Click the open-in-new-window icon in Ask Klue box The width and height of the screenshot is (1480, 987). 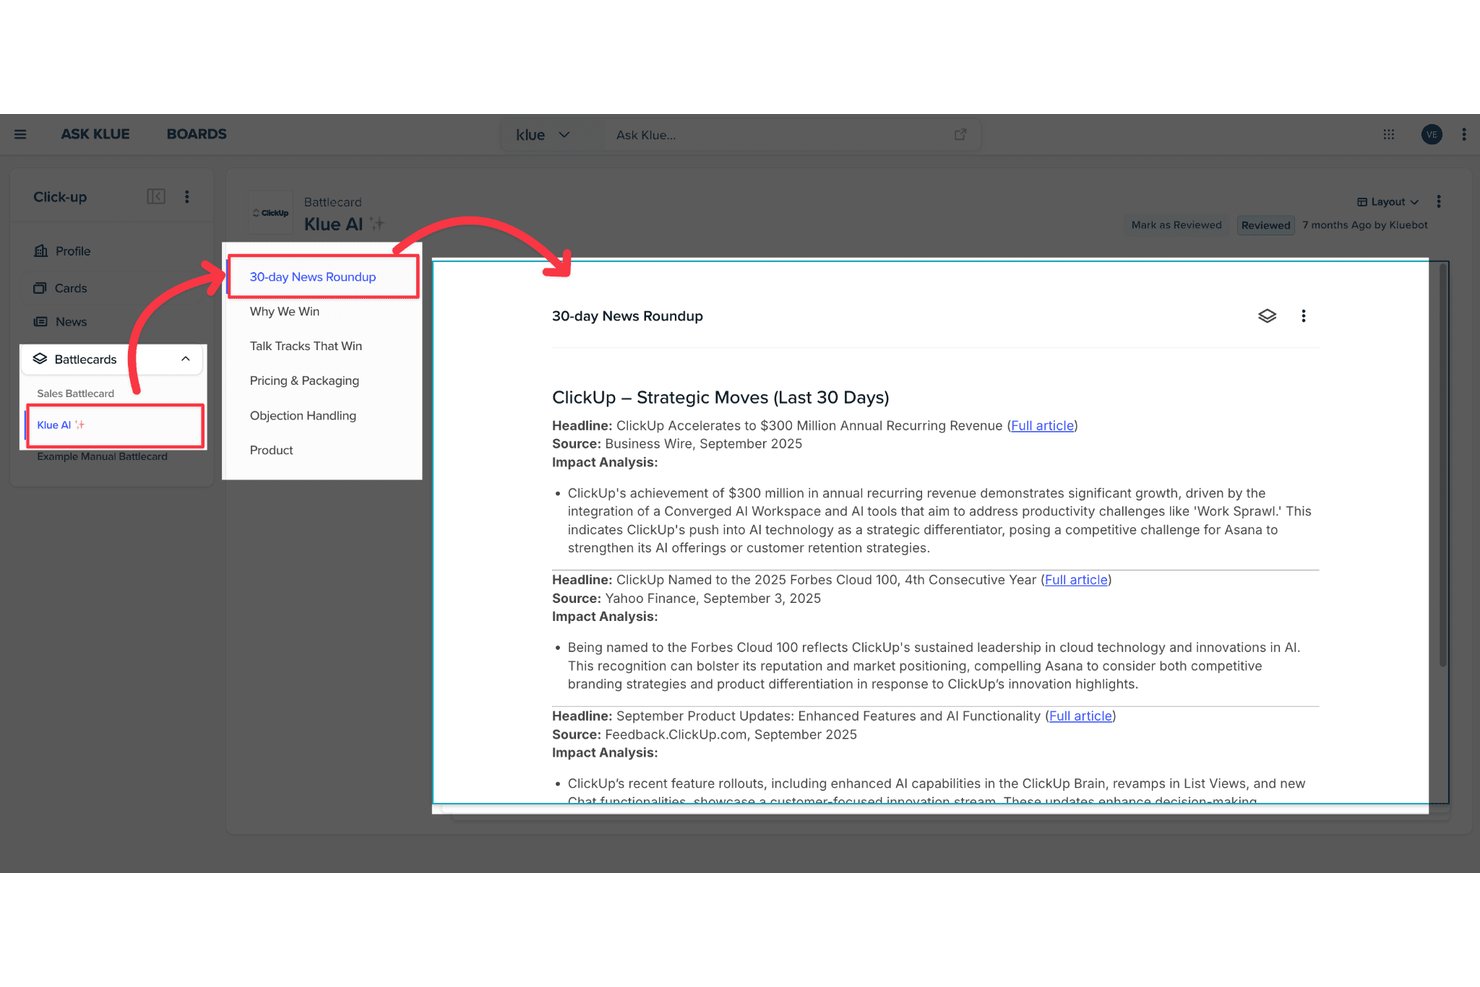960,135
